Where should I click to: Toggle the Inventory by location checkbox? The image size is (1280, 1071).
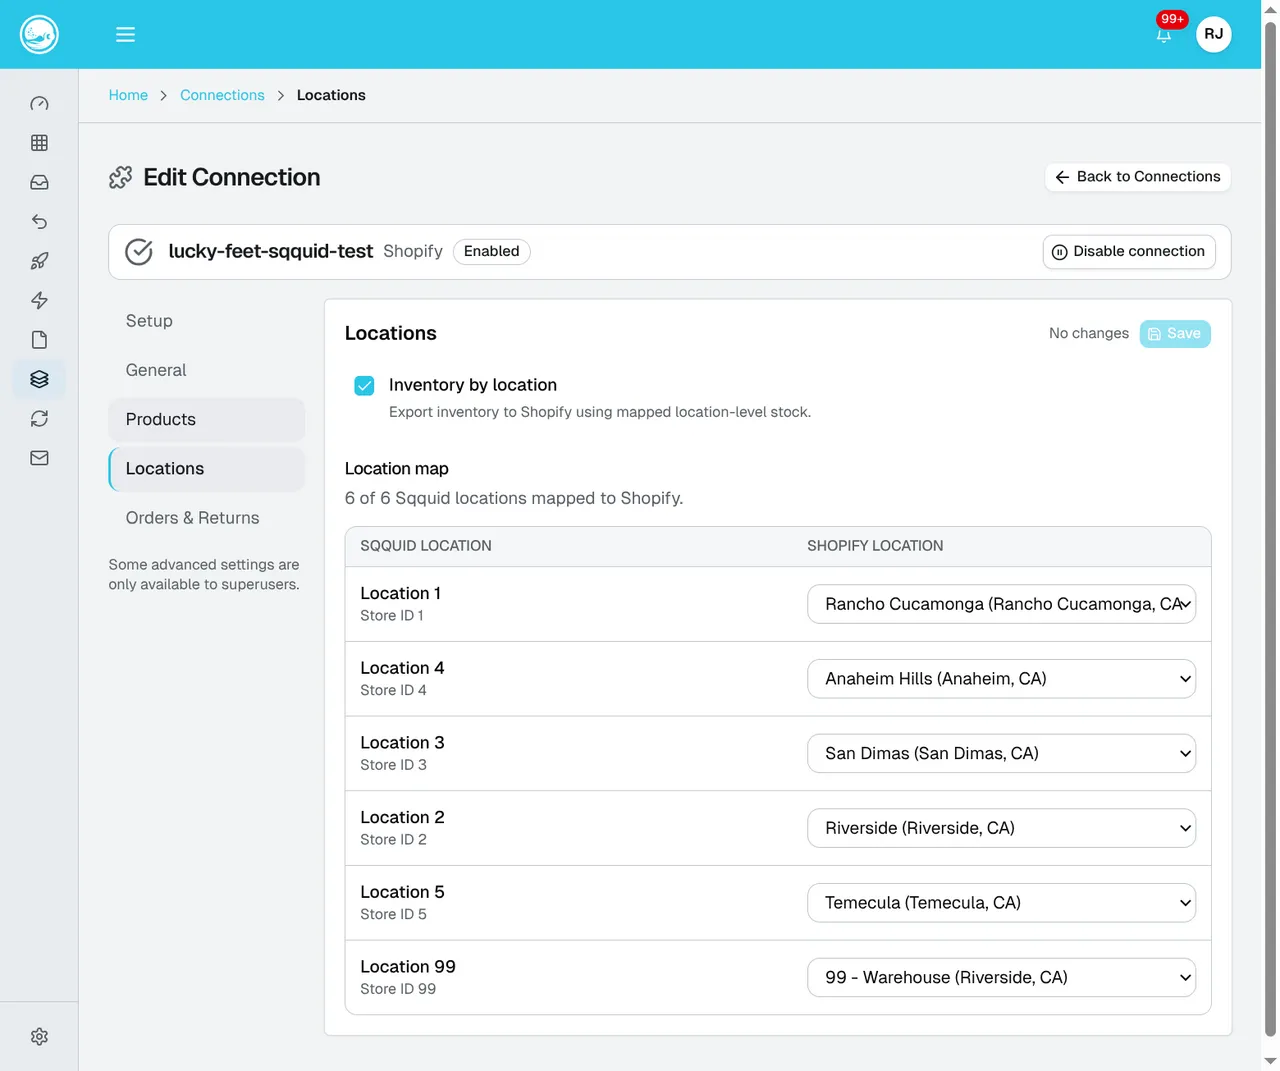point(364,386)
